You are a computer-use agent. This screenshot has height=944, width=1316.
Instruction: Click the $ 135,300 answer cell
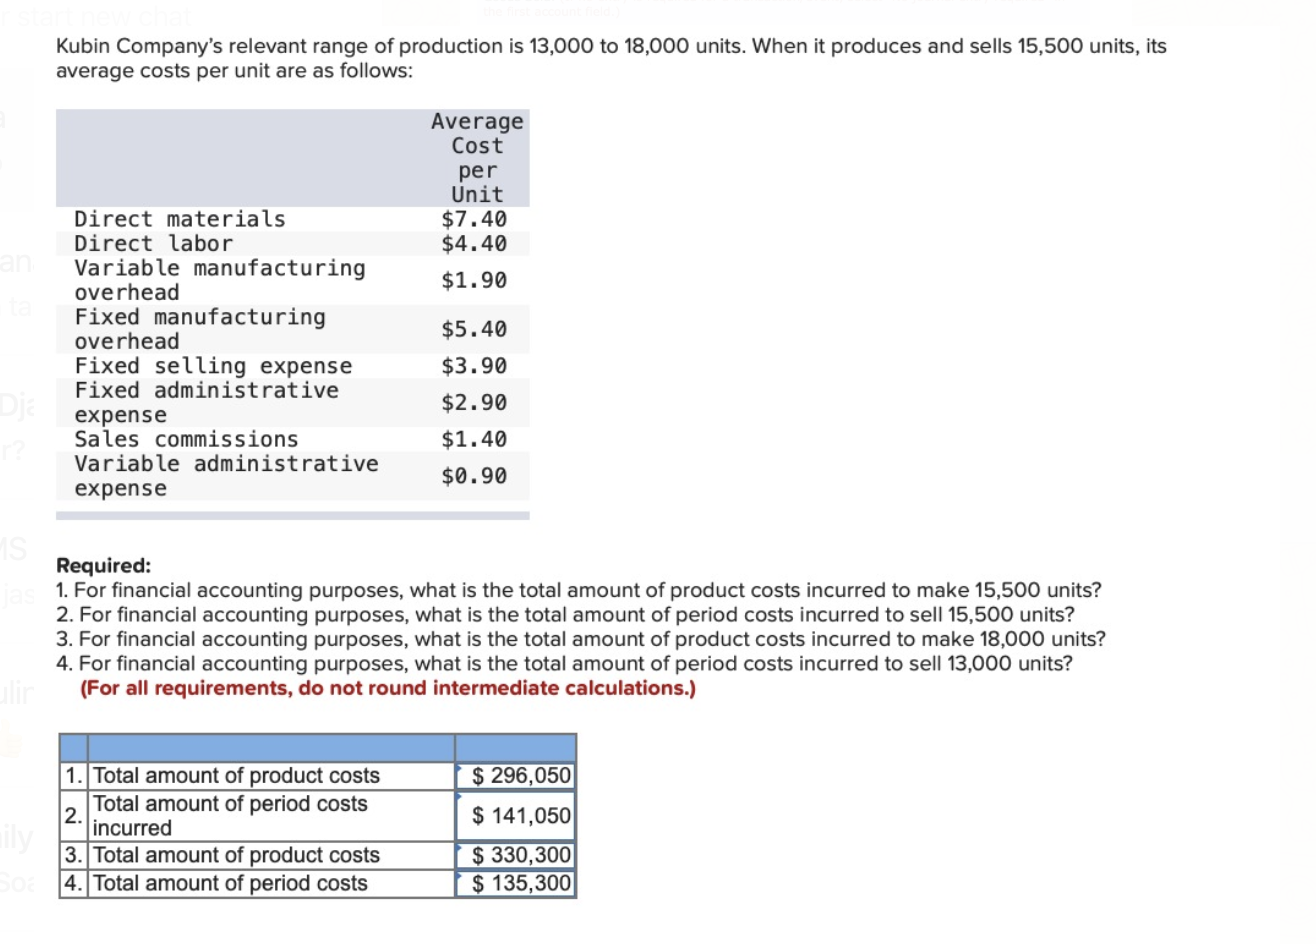pos(515,883)
